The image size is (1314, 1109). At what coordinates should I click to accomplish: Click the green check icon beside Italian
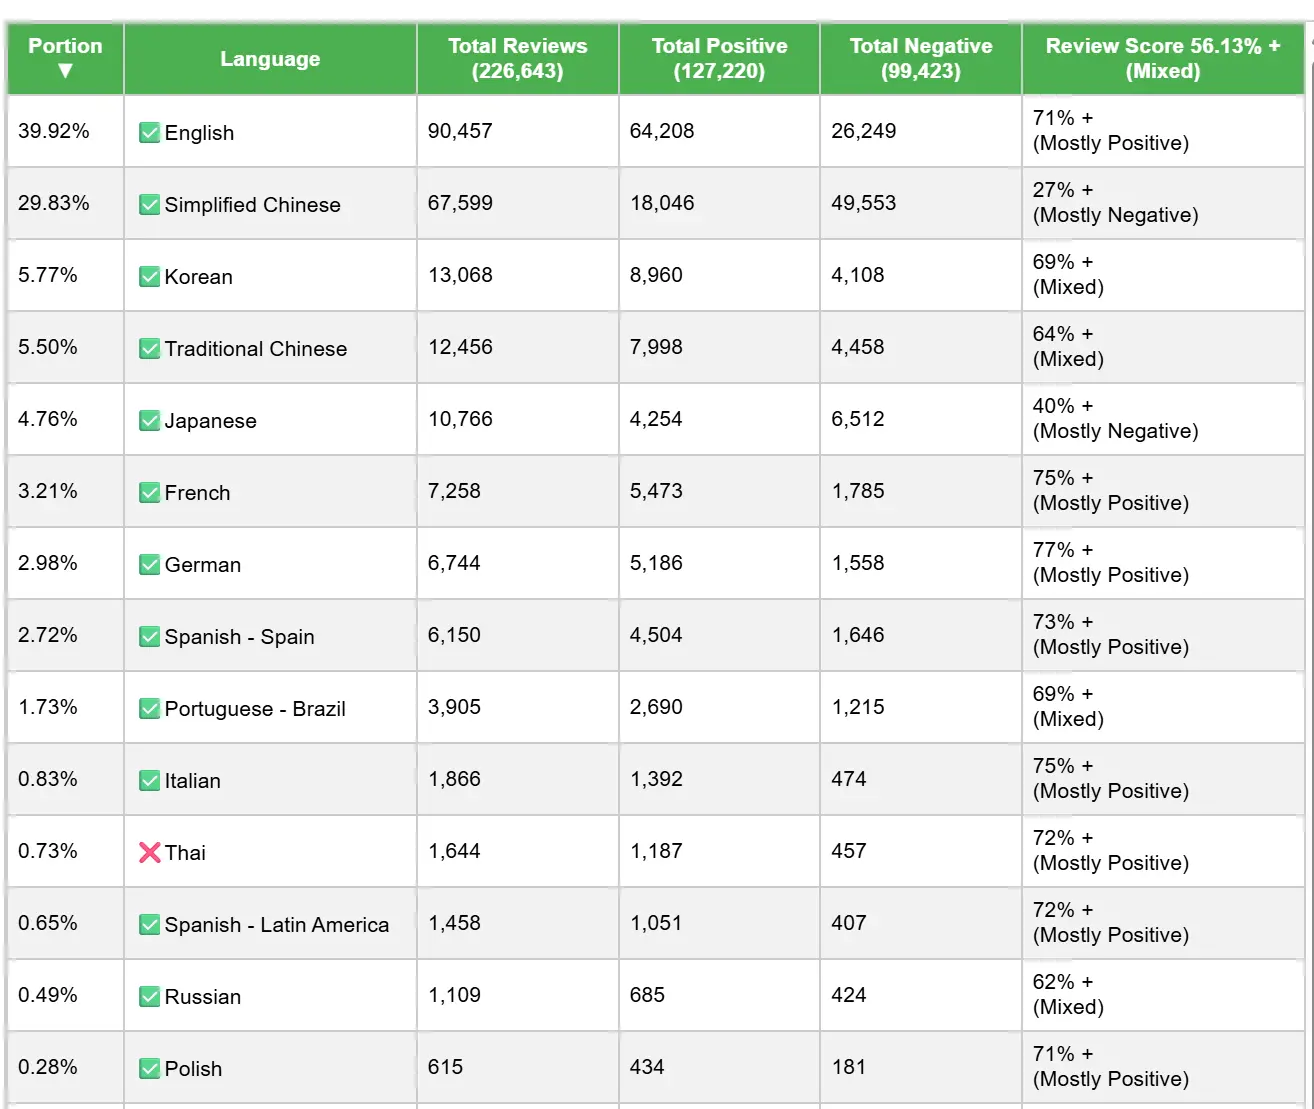pos(149,780)
